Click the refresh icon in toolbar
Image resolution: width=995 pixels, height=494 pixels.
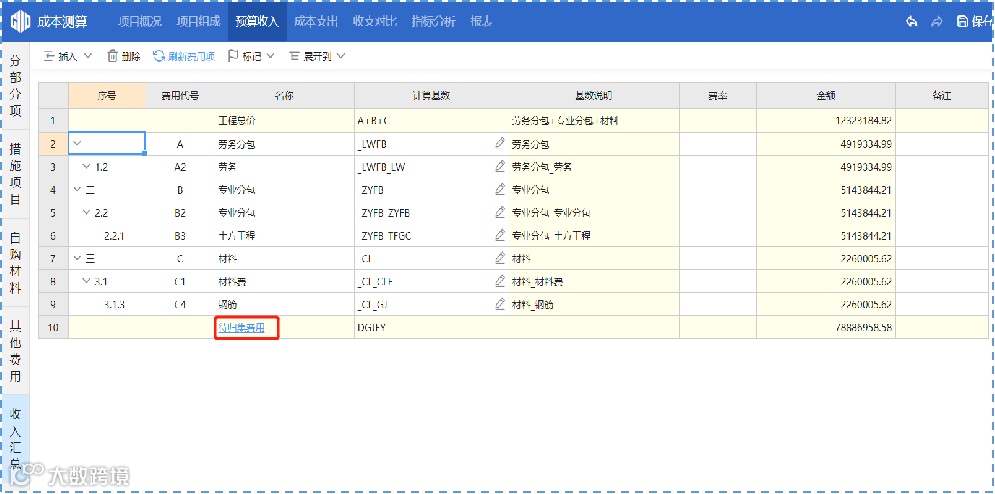click(159, 56)
